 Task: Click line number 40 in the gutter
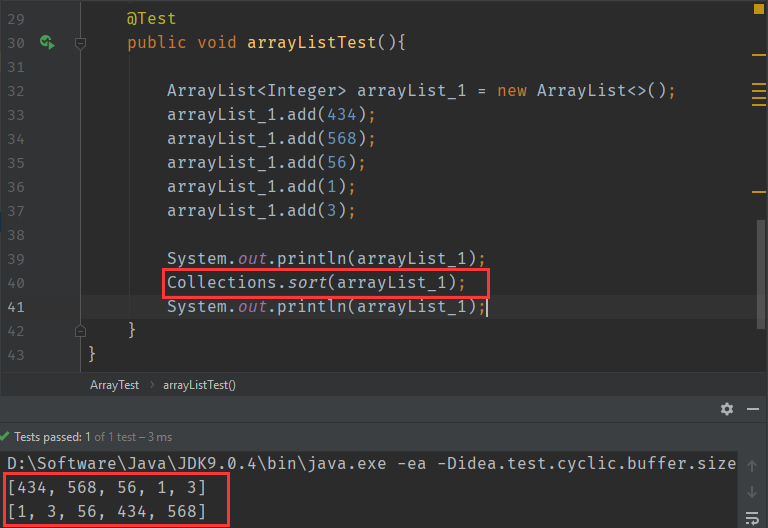click(x=16, y=283)
